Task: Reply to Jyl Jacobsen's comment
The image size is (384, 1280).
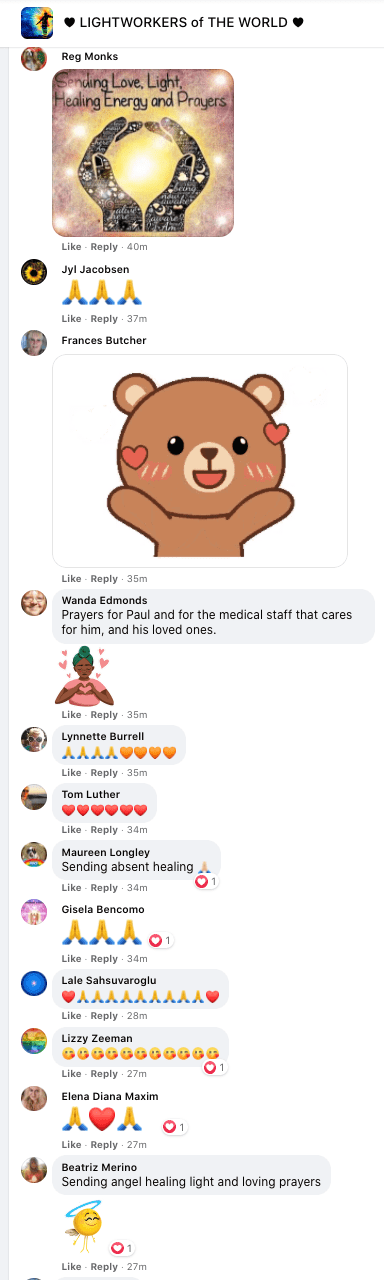Action: 104,318
